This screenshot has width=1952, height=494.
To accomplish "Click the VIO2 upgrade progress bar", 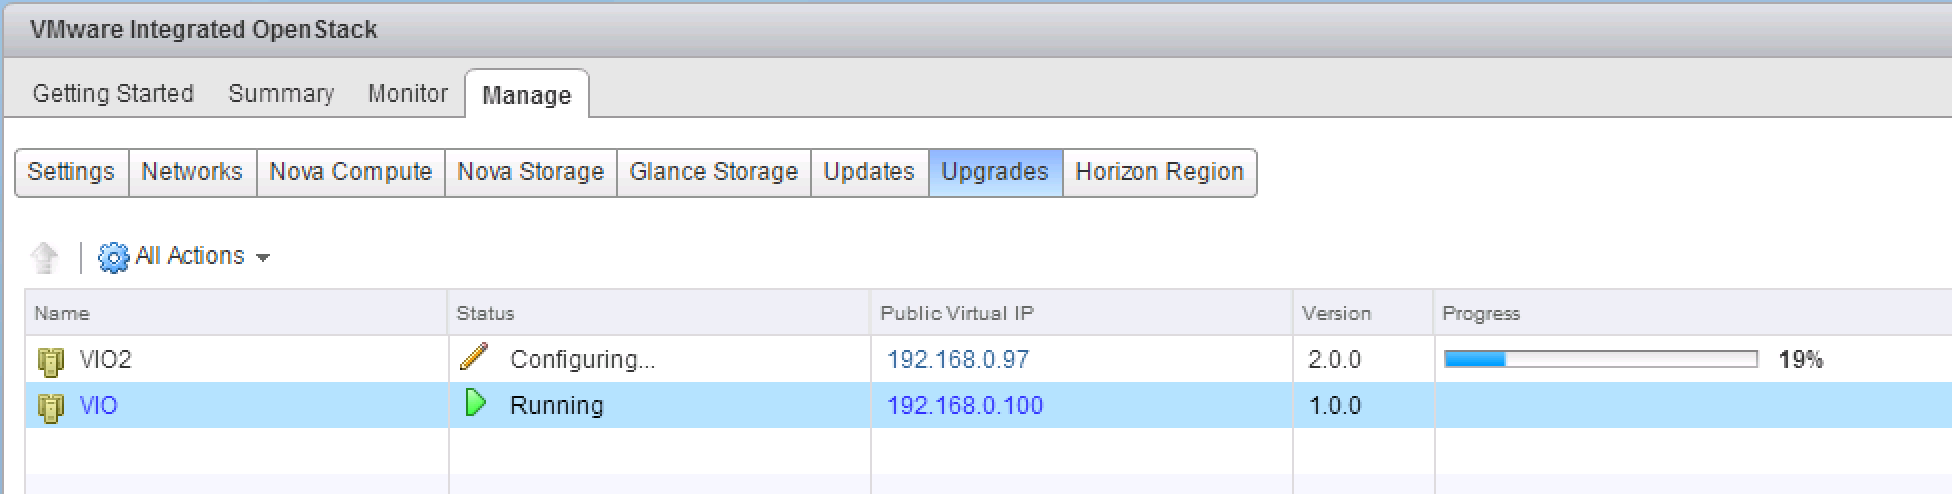I will tap(1600, 359).
